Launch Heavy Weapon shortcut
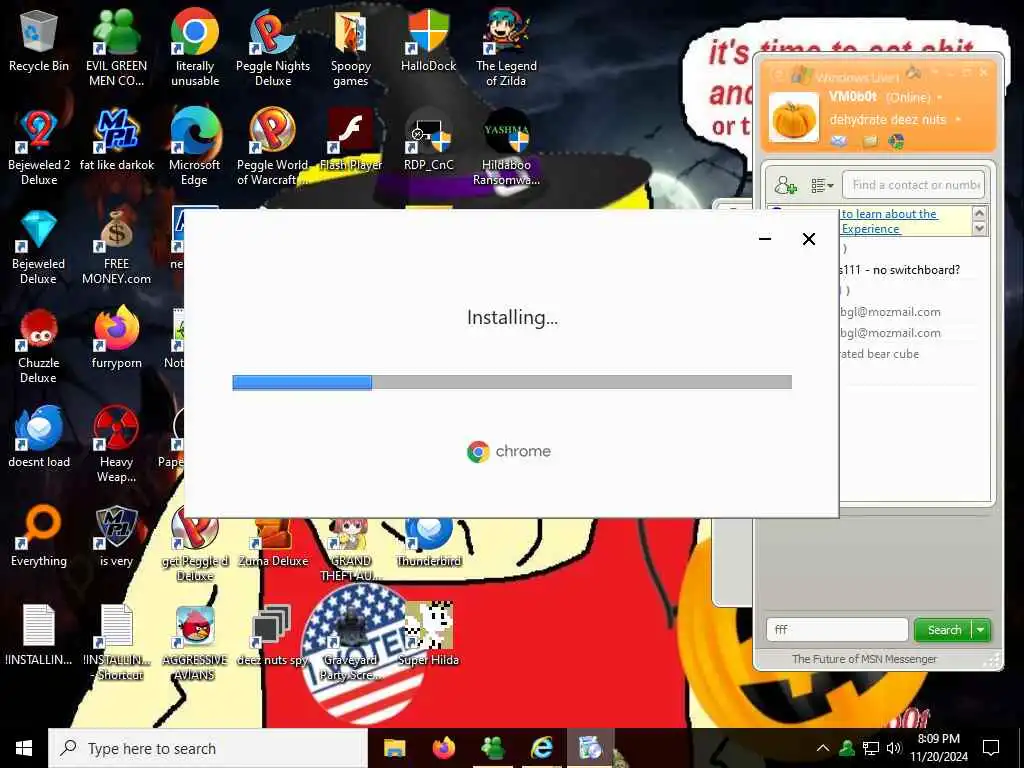The image size is (1024, 768). point(116,445)
